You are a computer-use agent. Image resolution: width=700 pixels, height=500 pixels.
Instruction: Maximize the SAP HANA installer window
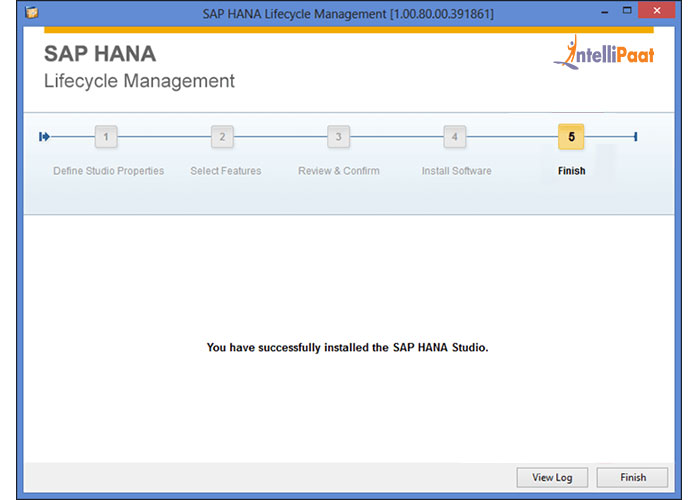pos(627,11)
